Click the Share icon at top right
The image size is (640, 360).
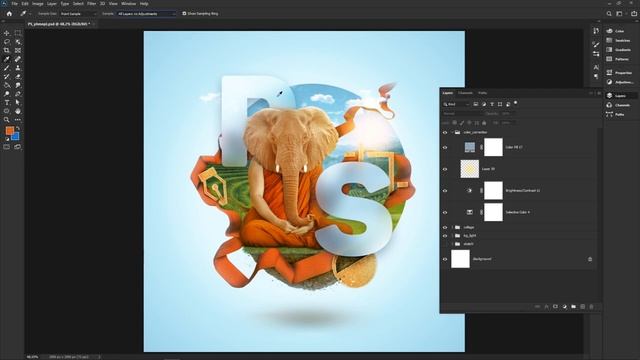(633, 13)
